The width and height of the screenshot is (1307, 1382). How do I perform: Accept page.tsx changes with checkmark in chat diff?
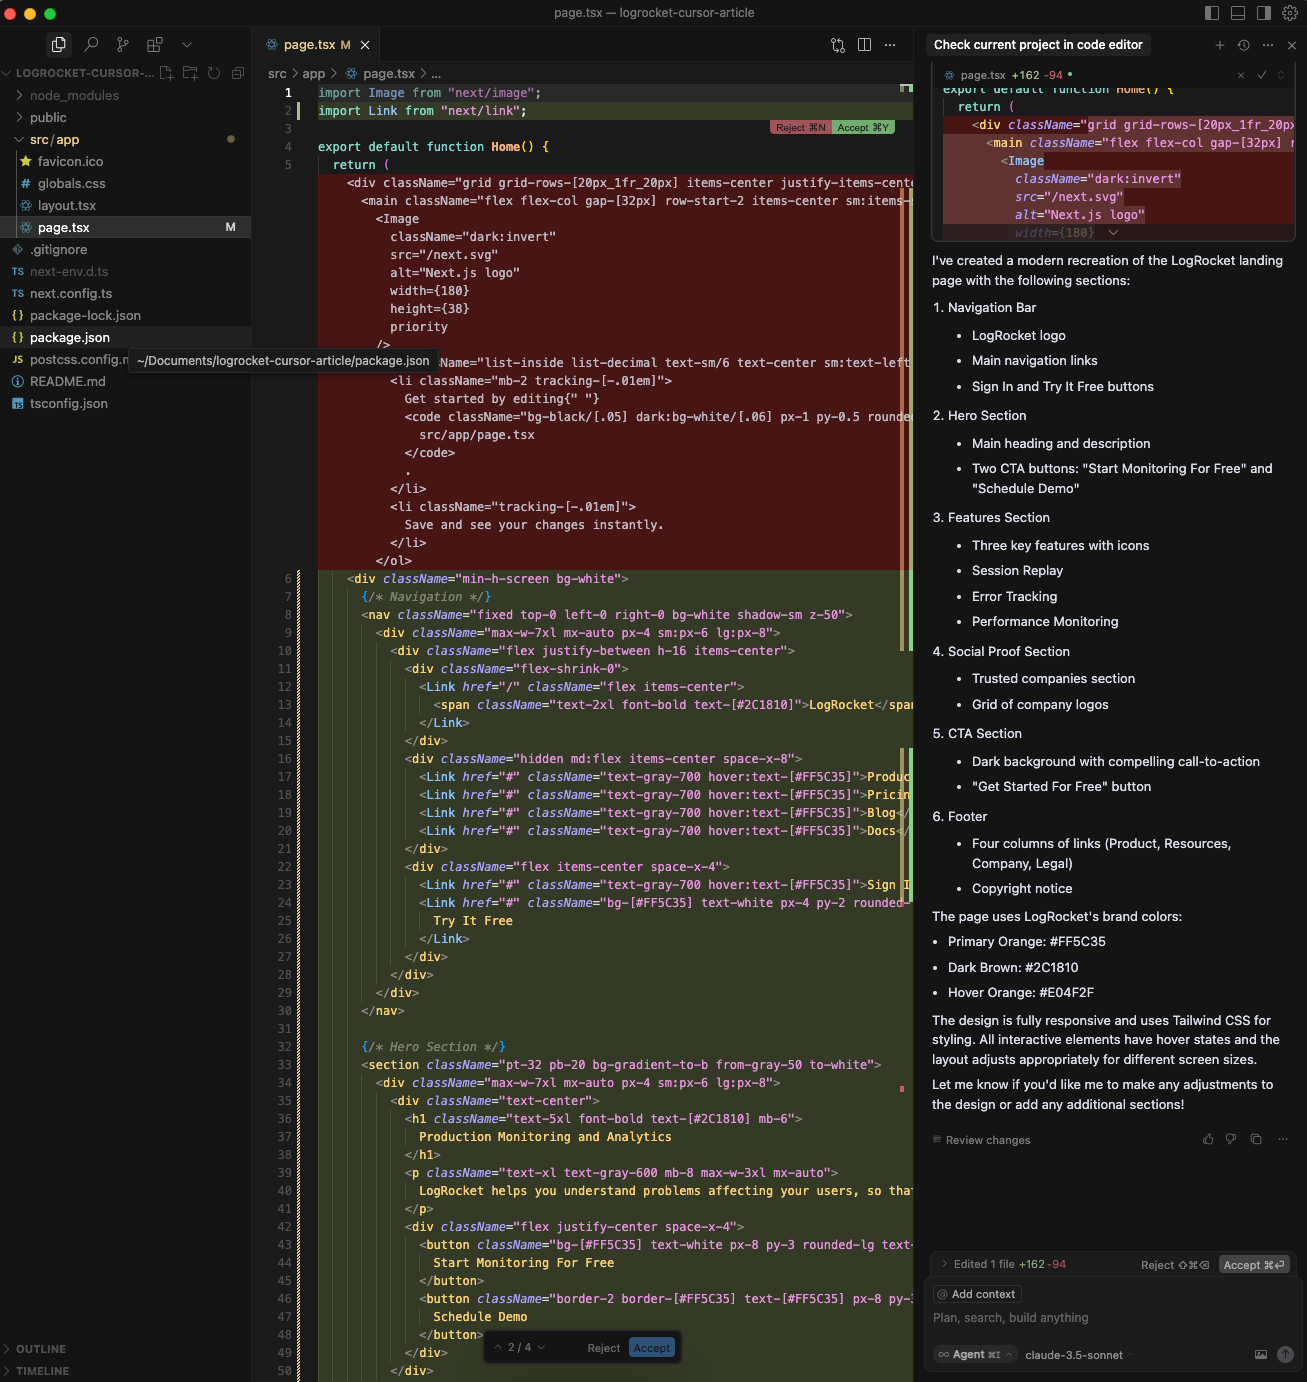pyautogui.click(x=1262, y=75)
